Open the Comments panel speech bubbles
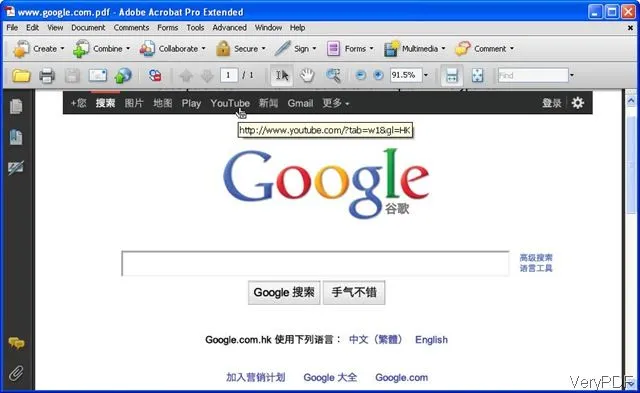Image resolution: width=640 pixels, height=393 pixels. [16, 343]
